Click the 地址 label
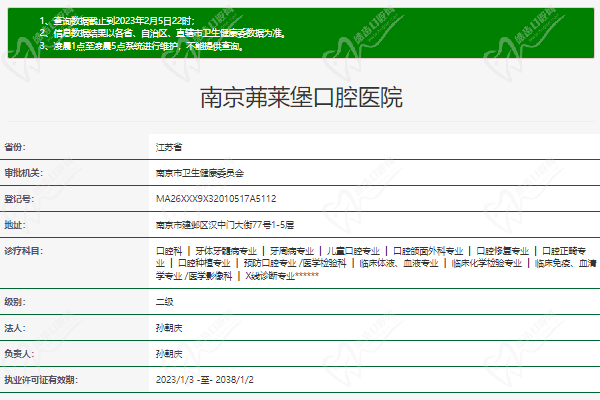600x400 pixels. point(15,225)
